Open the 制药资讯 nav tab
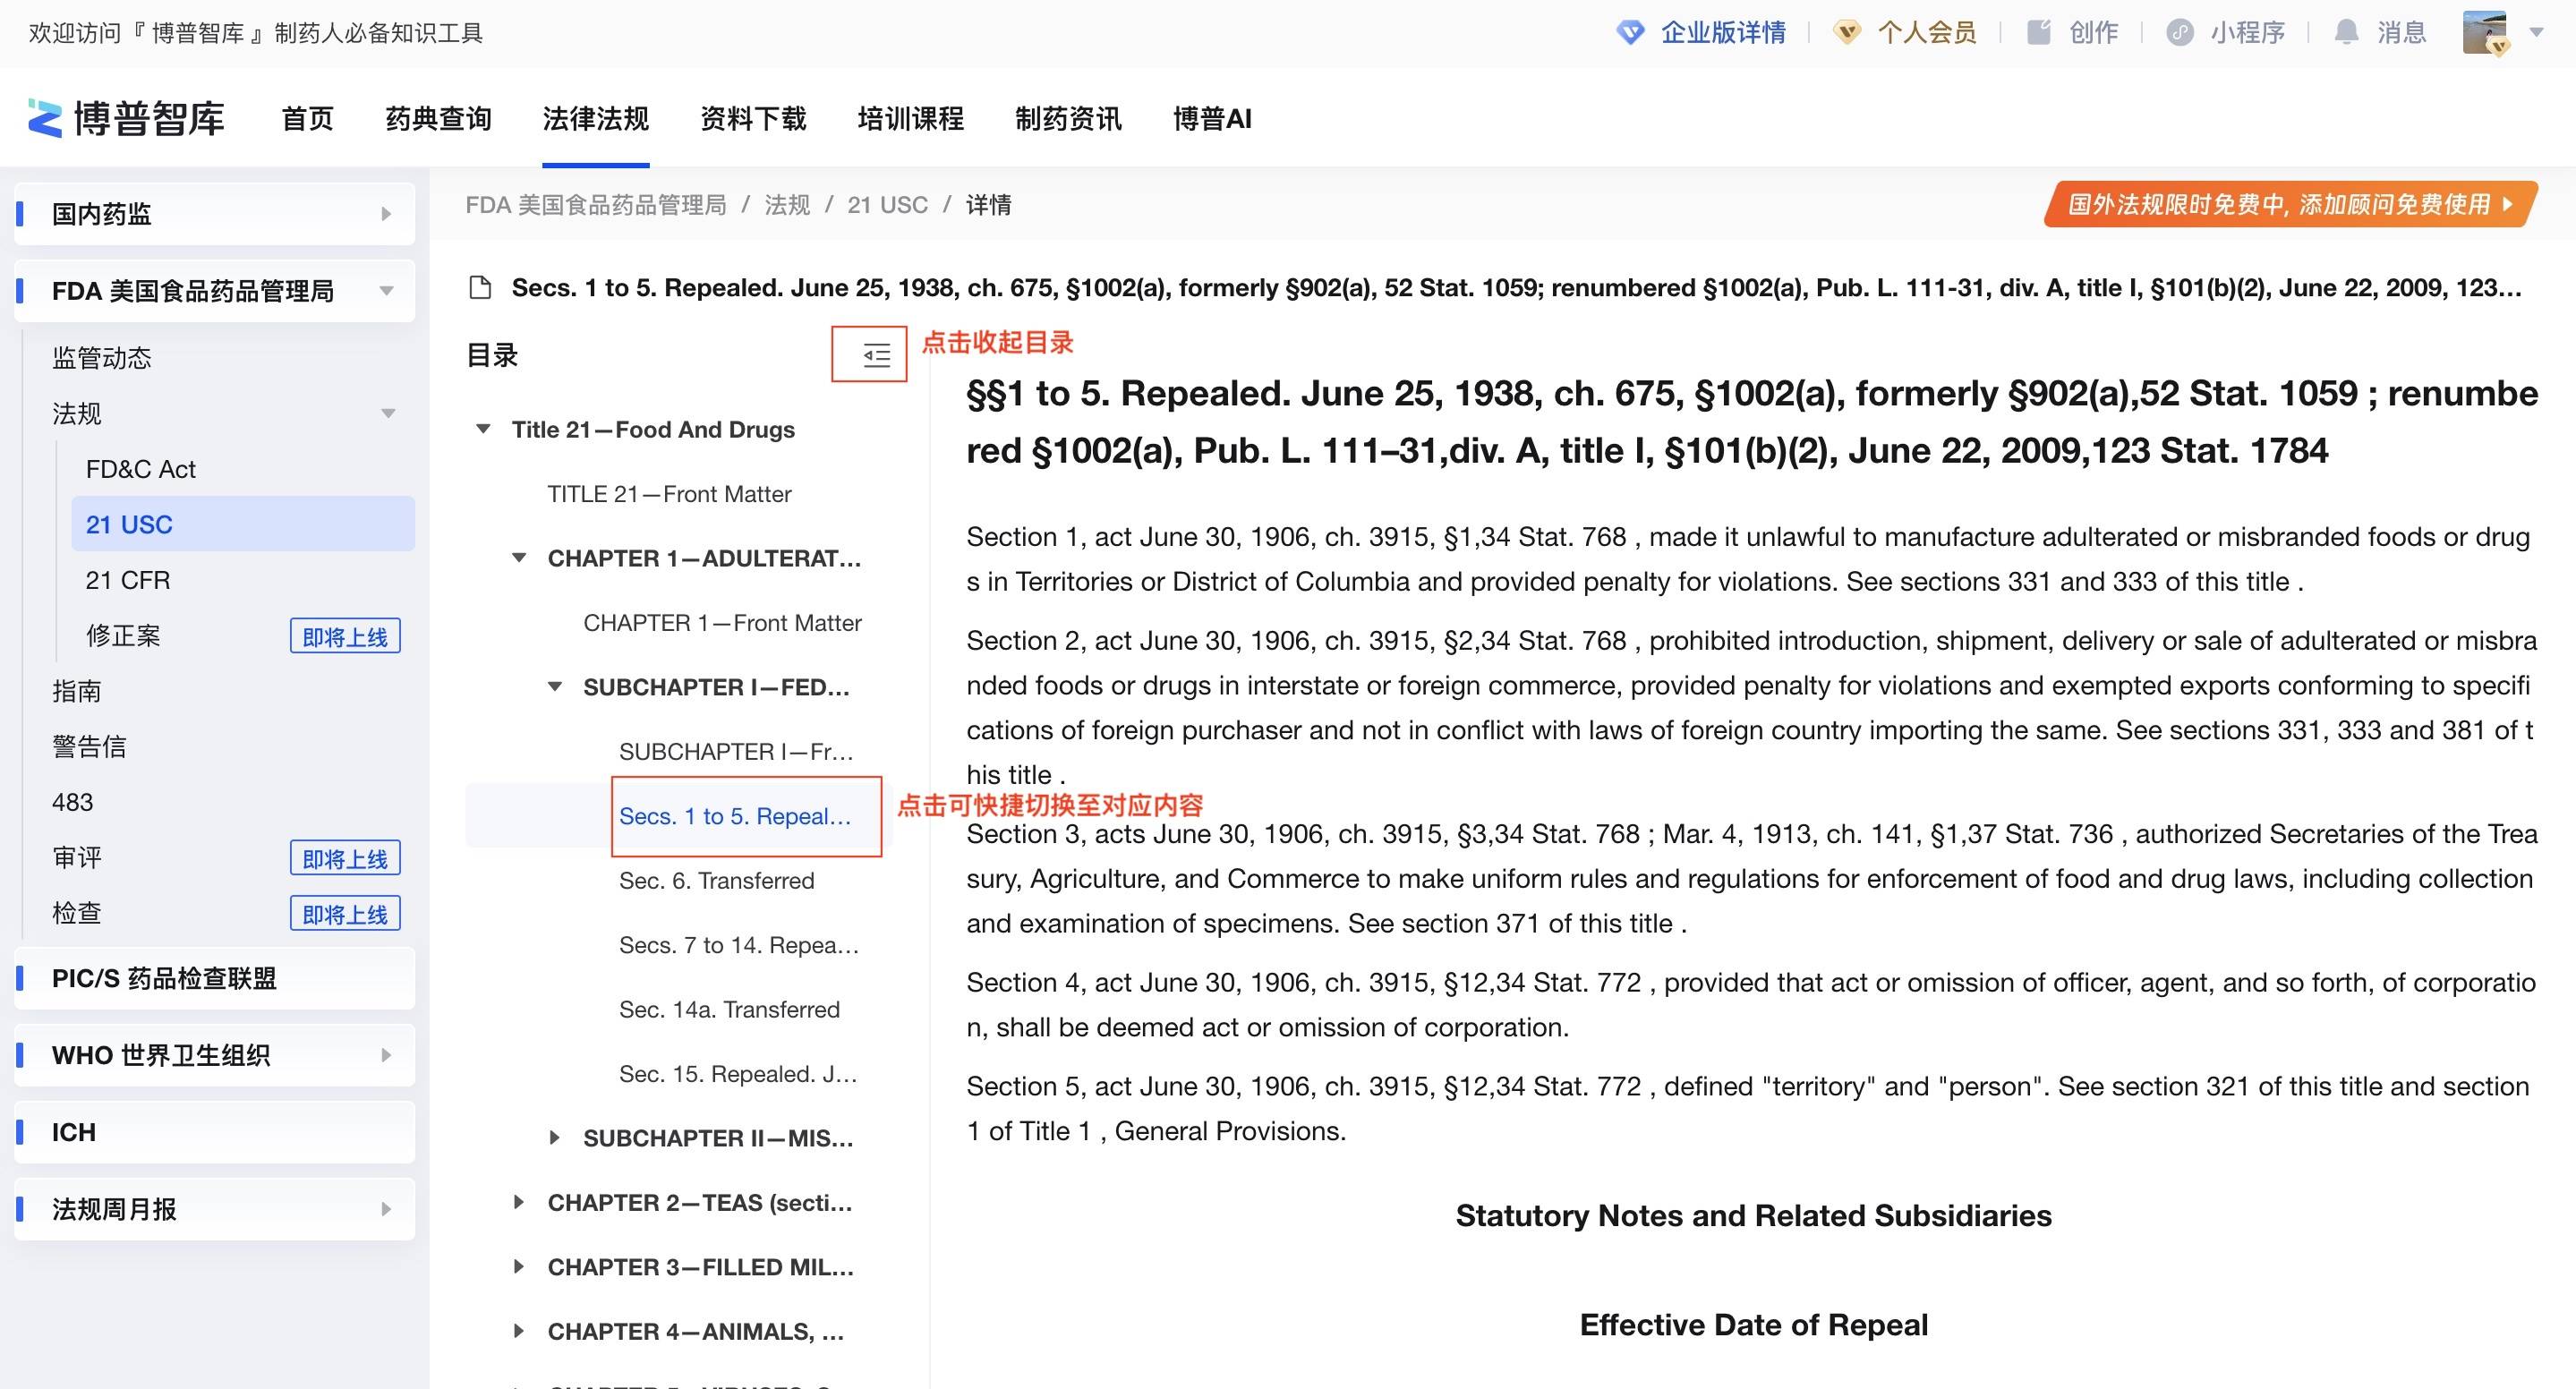The image size is (2576, 1389). (1068, 119)
